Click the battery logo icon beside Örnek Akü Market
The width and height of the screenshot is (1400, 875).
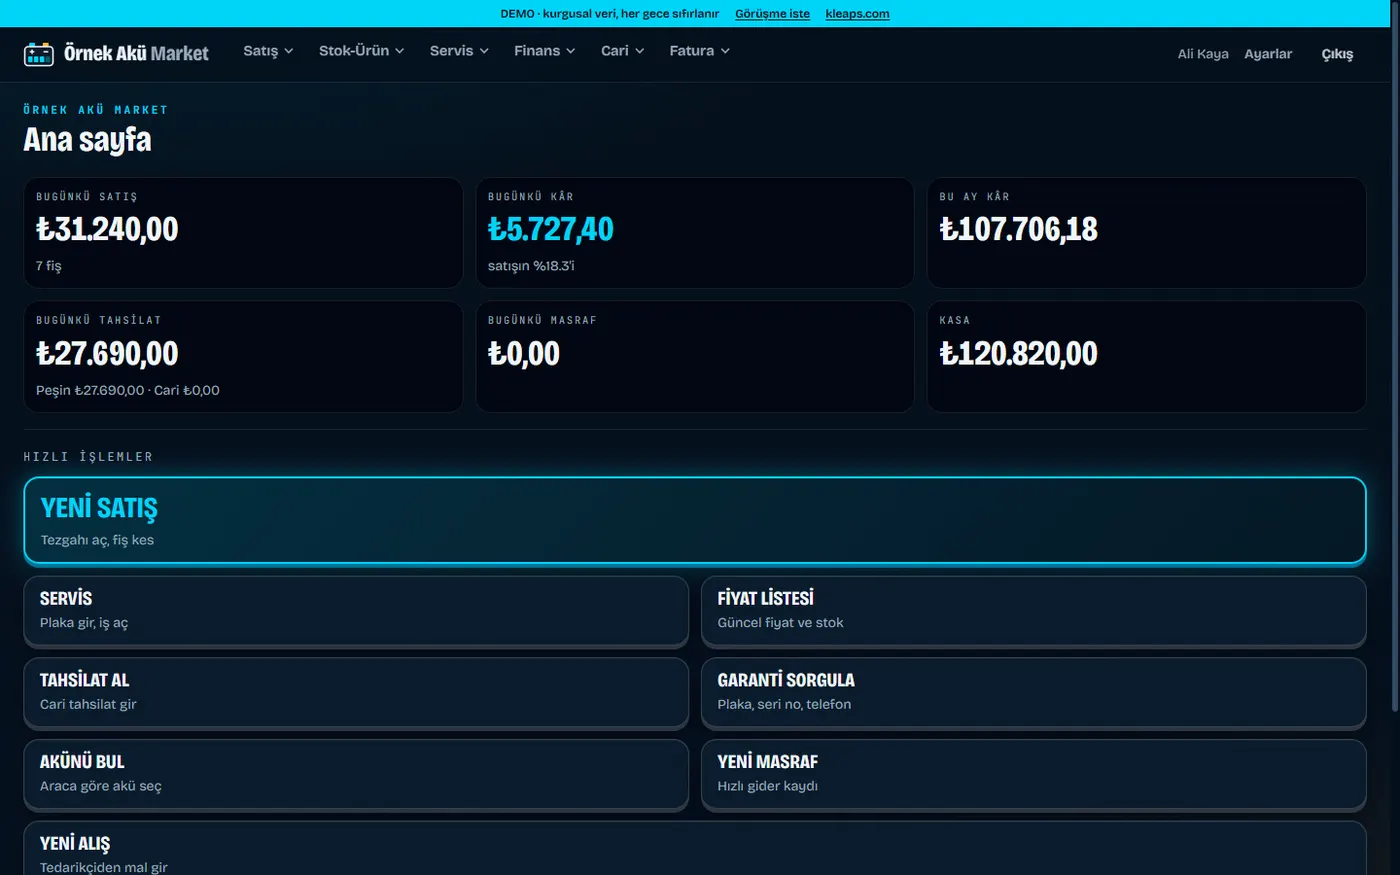click(39, 54)
